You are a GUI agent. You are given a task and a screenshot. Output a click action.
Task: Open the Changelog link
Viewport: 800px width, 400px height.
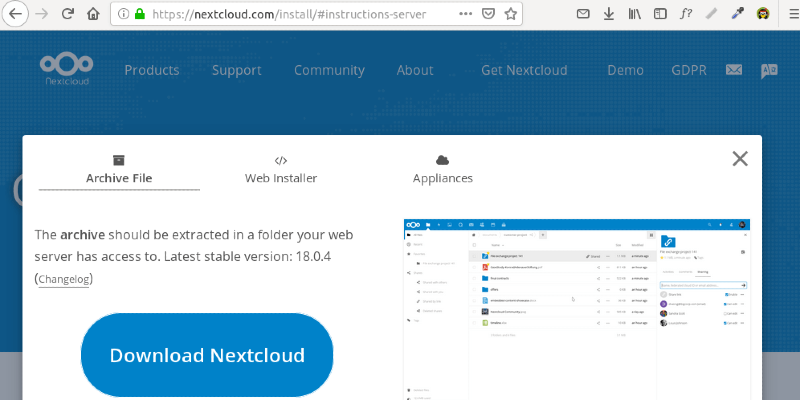64,279
